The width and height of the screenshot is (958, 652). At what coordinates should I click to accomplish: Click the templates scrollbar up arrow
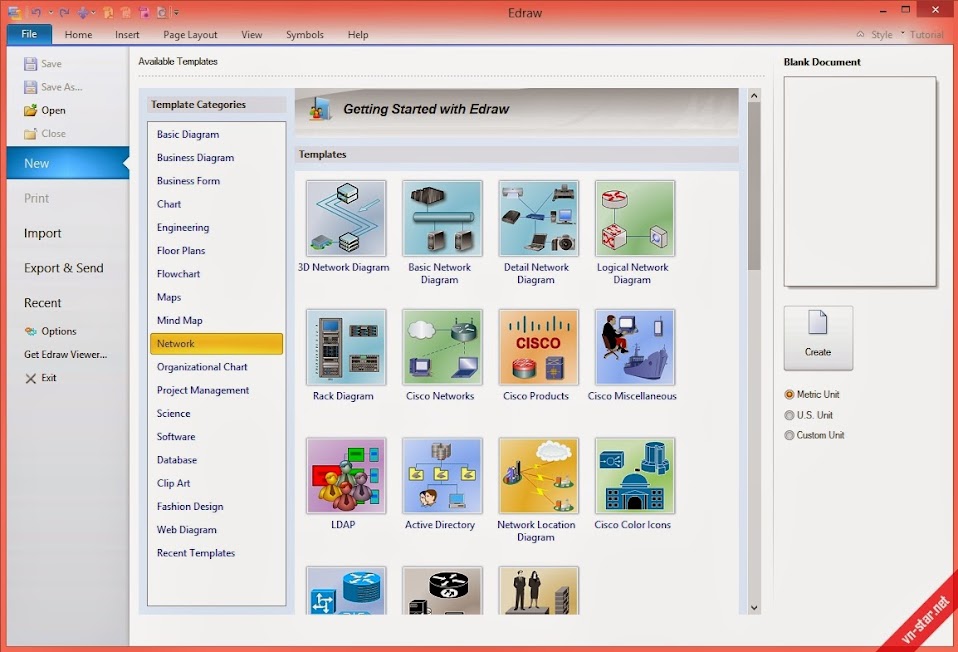click(754, 95)
